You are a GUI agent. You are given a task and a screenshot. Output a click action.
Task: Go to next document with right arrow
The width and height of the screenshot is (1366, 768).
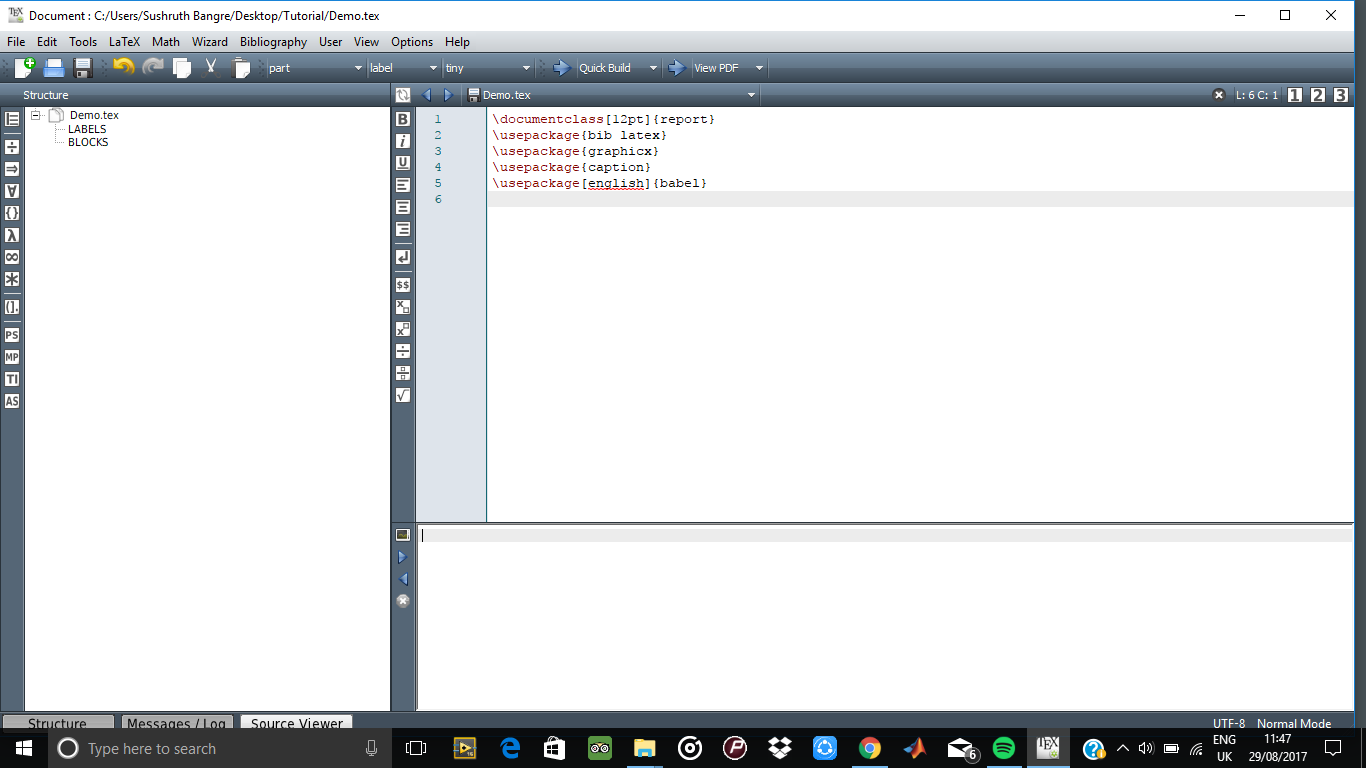tap(448, 95)
